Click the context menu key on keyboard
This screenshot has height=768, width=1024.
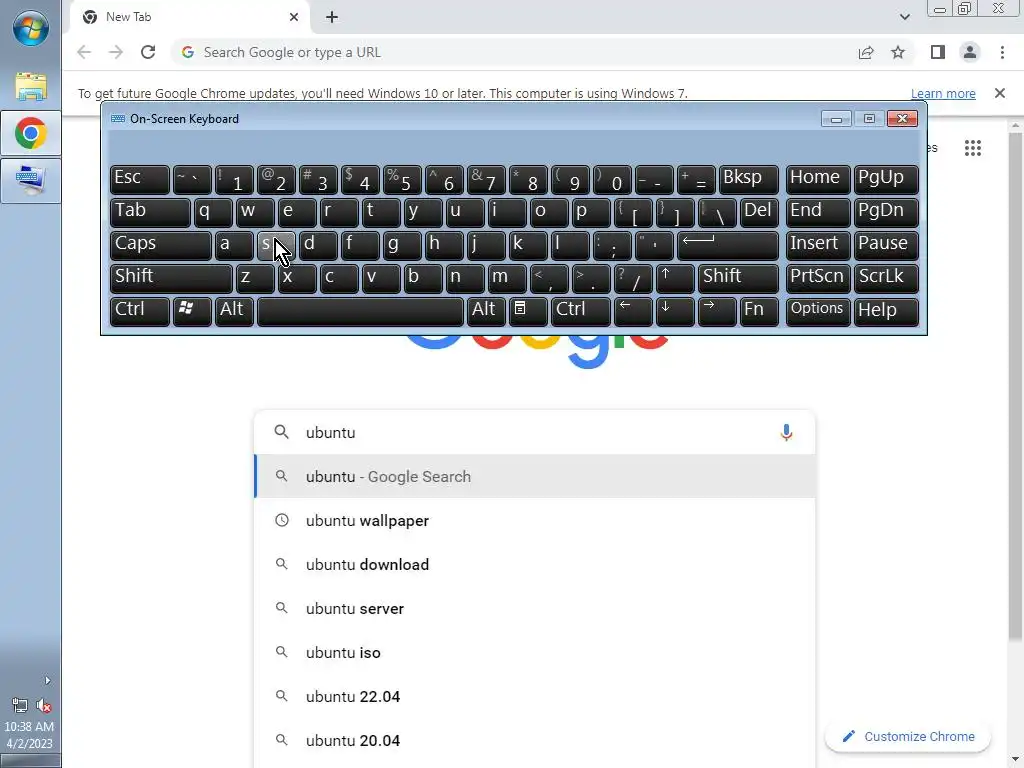(x=528, y=311)
